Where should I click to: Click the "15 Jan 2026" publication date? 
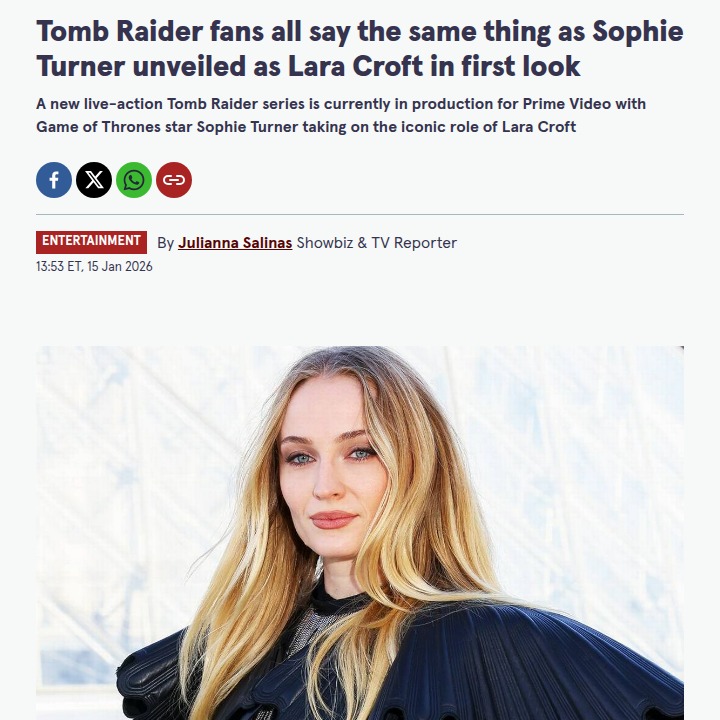pyautogui.click(x=120, y=267)
